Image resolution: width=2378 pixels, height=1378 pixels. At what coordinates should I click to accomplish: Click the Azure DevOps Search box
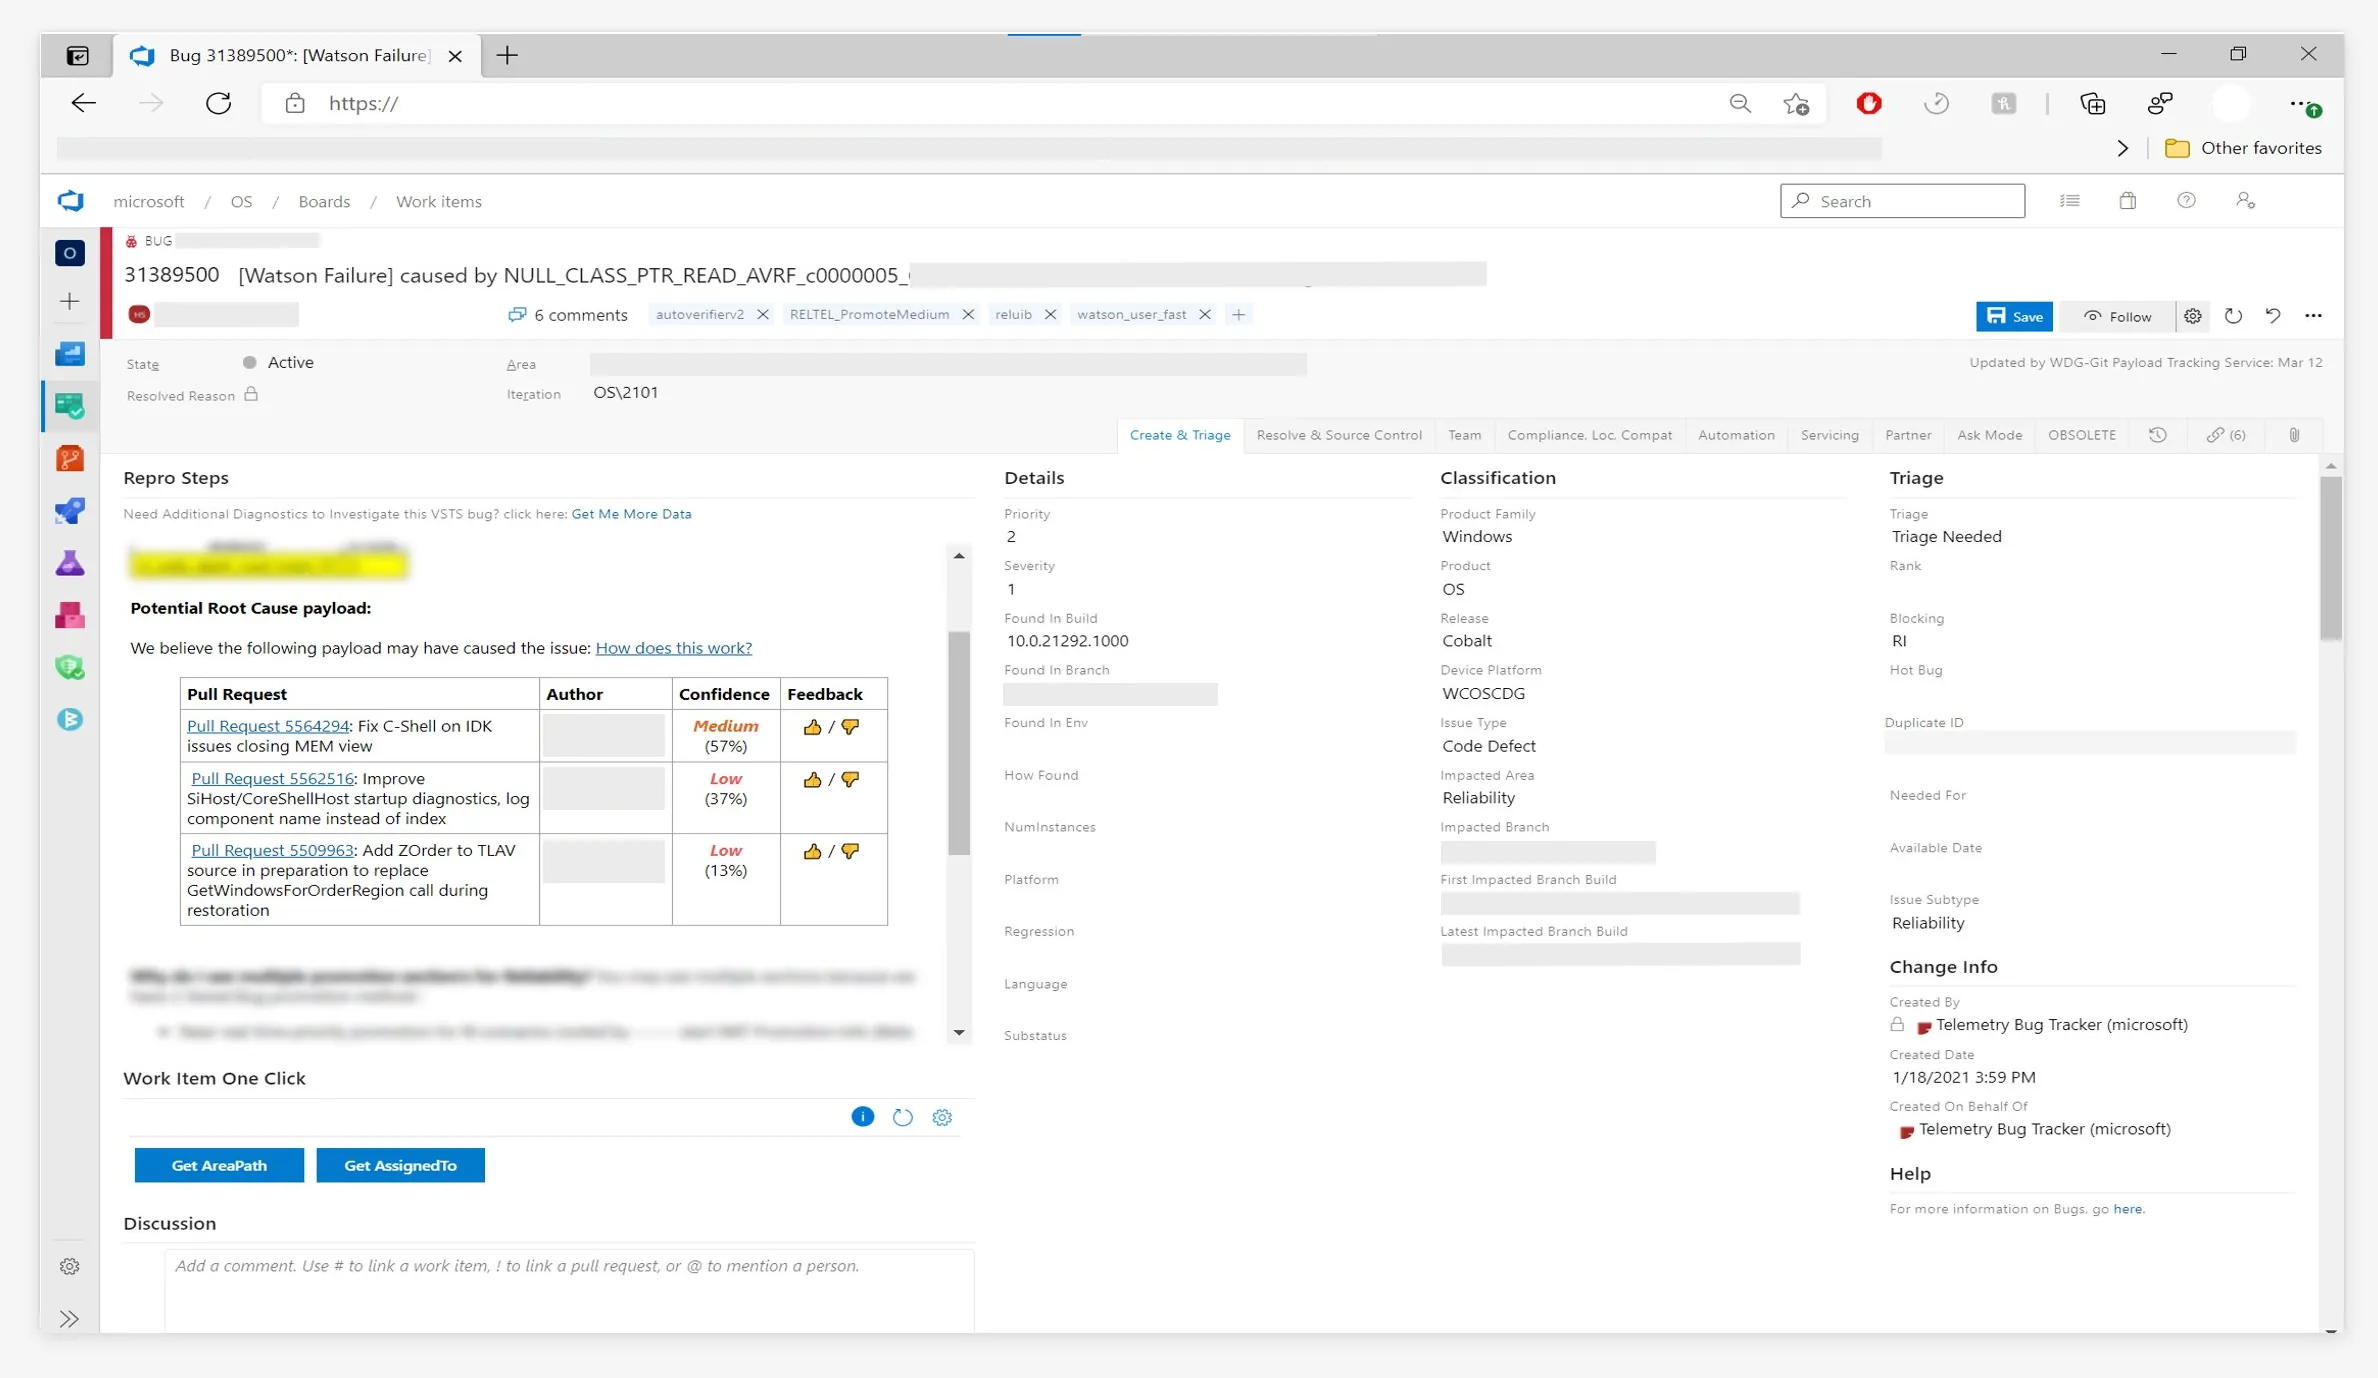pos(1902,201)
